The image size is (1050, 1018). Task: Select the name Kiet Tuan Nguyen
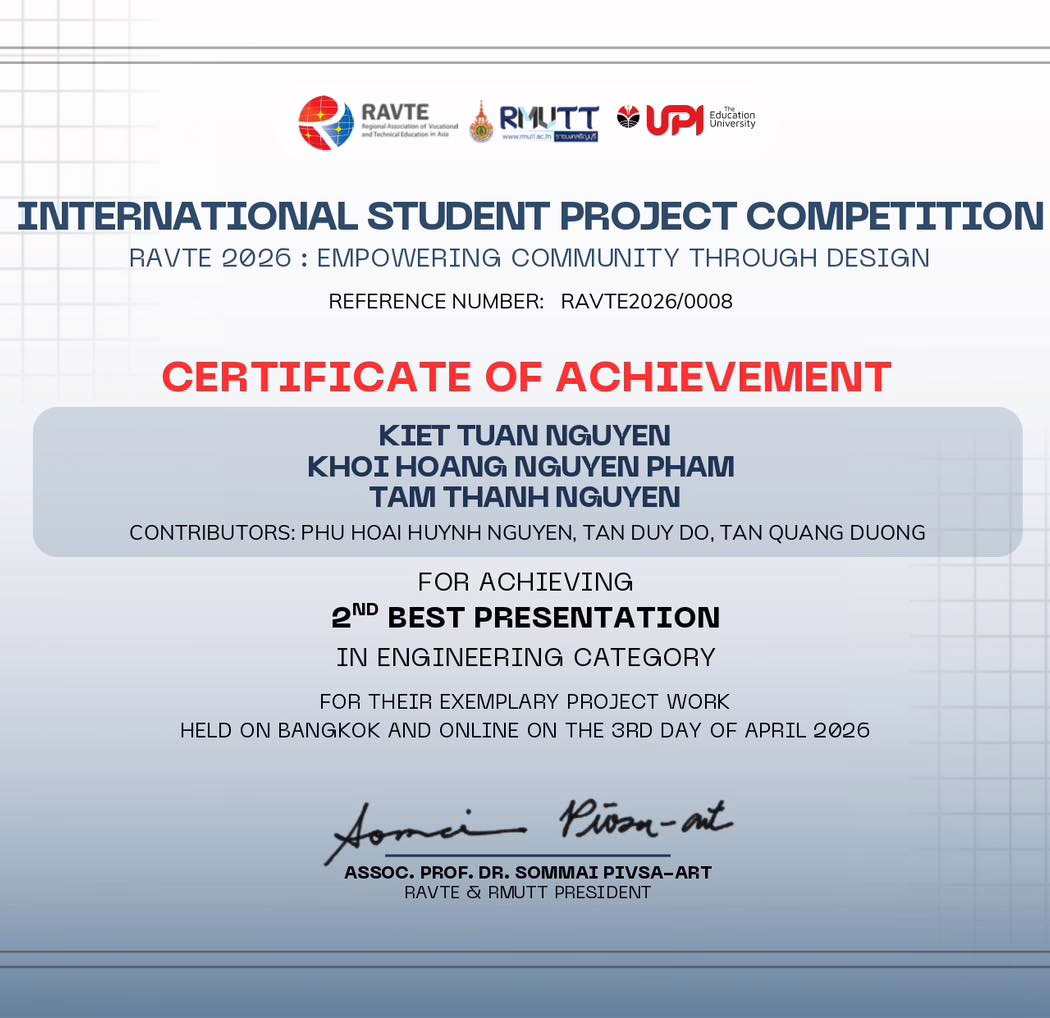point(524,436)
